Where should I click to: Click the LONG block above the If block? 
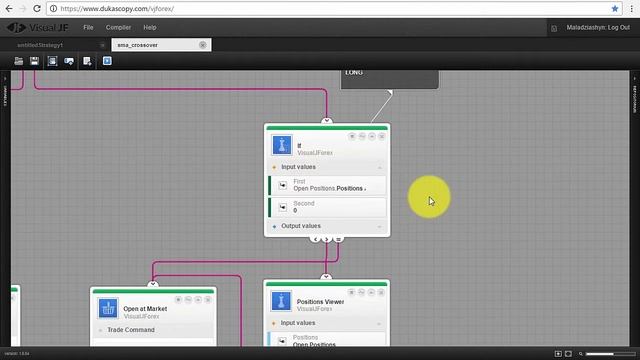click(390, 79)
